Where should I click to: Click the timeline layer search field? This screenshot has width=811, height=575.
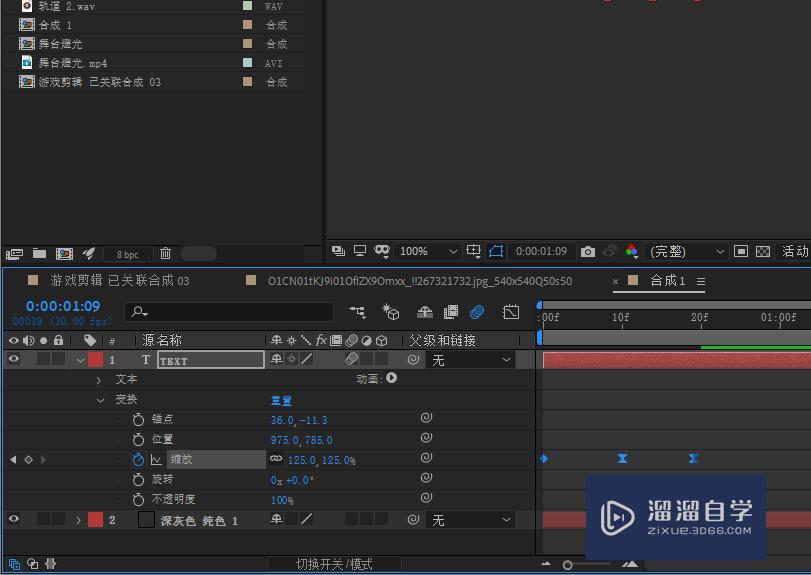(x=229, y=312)
